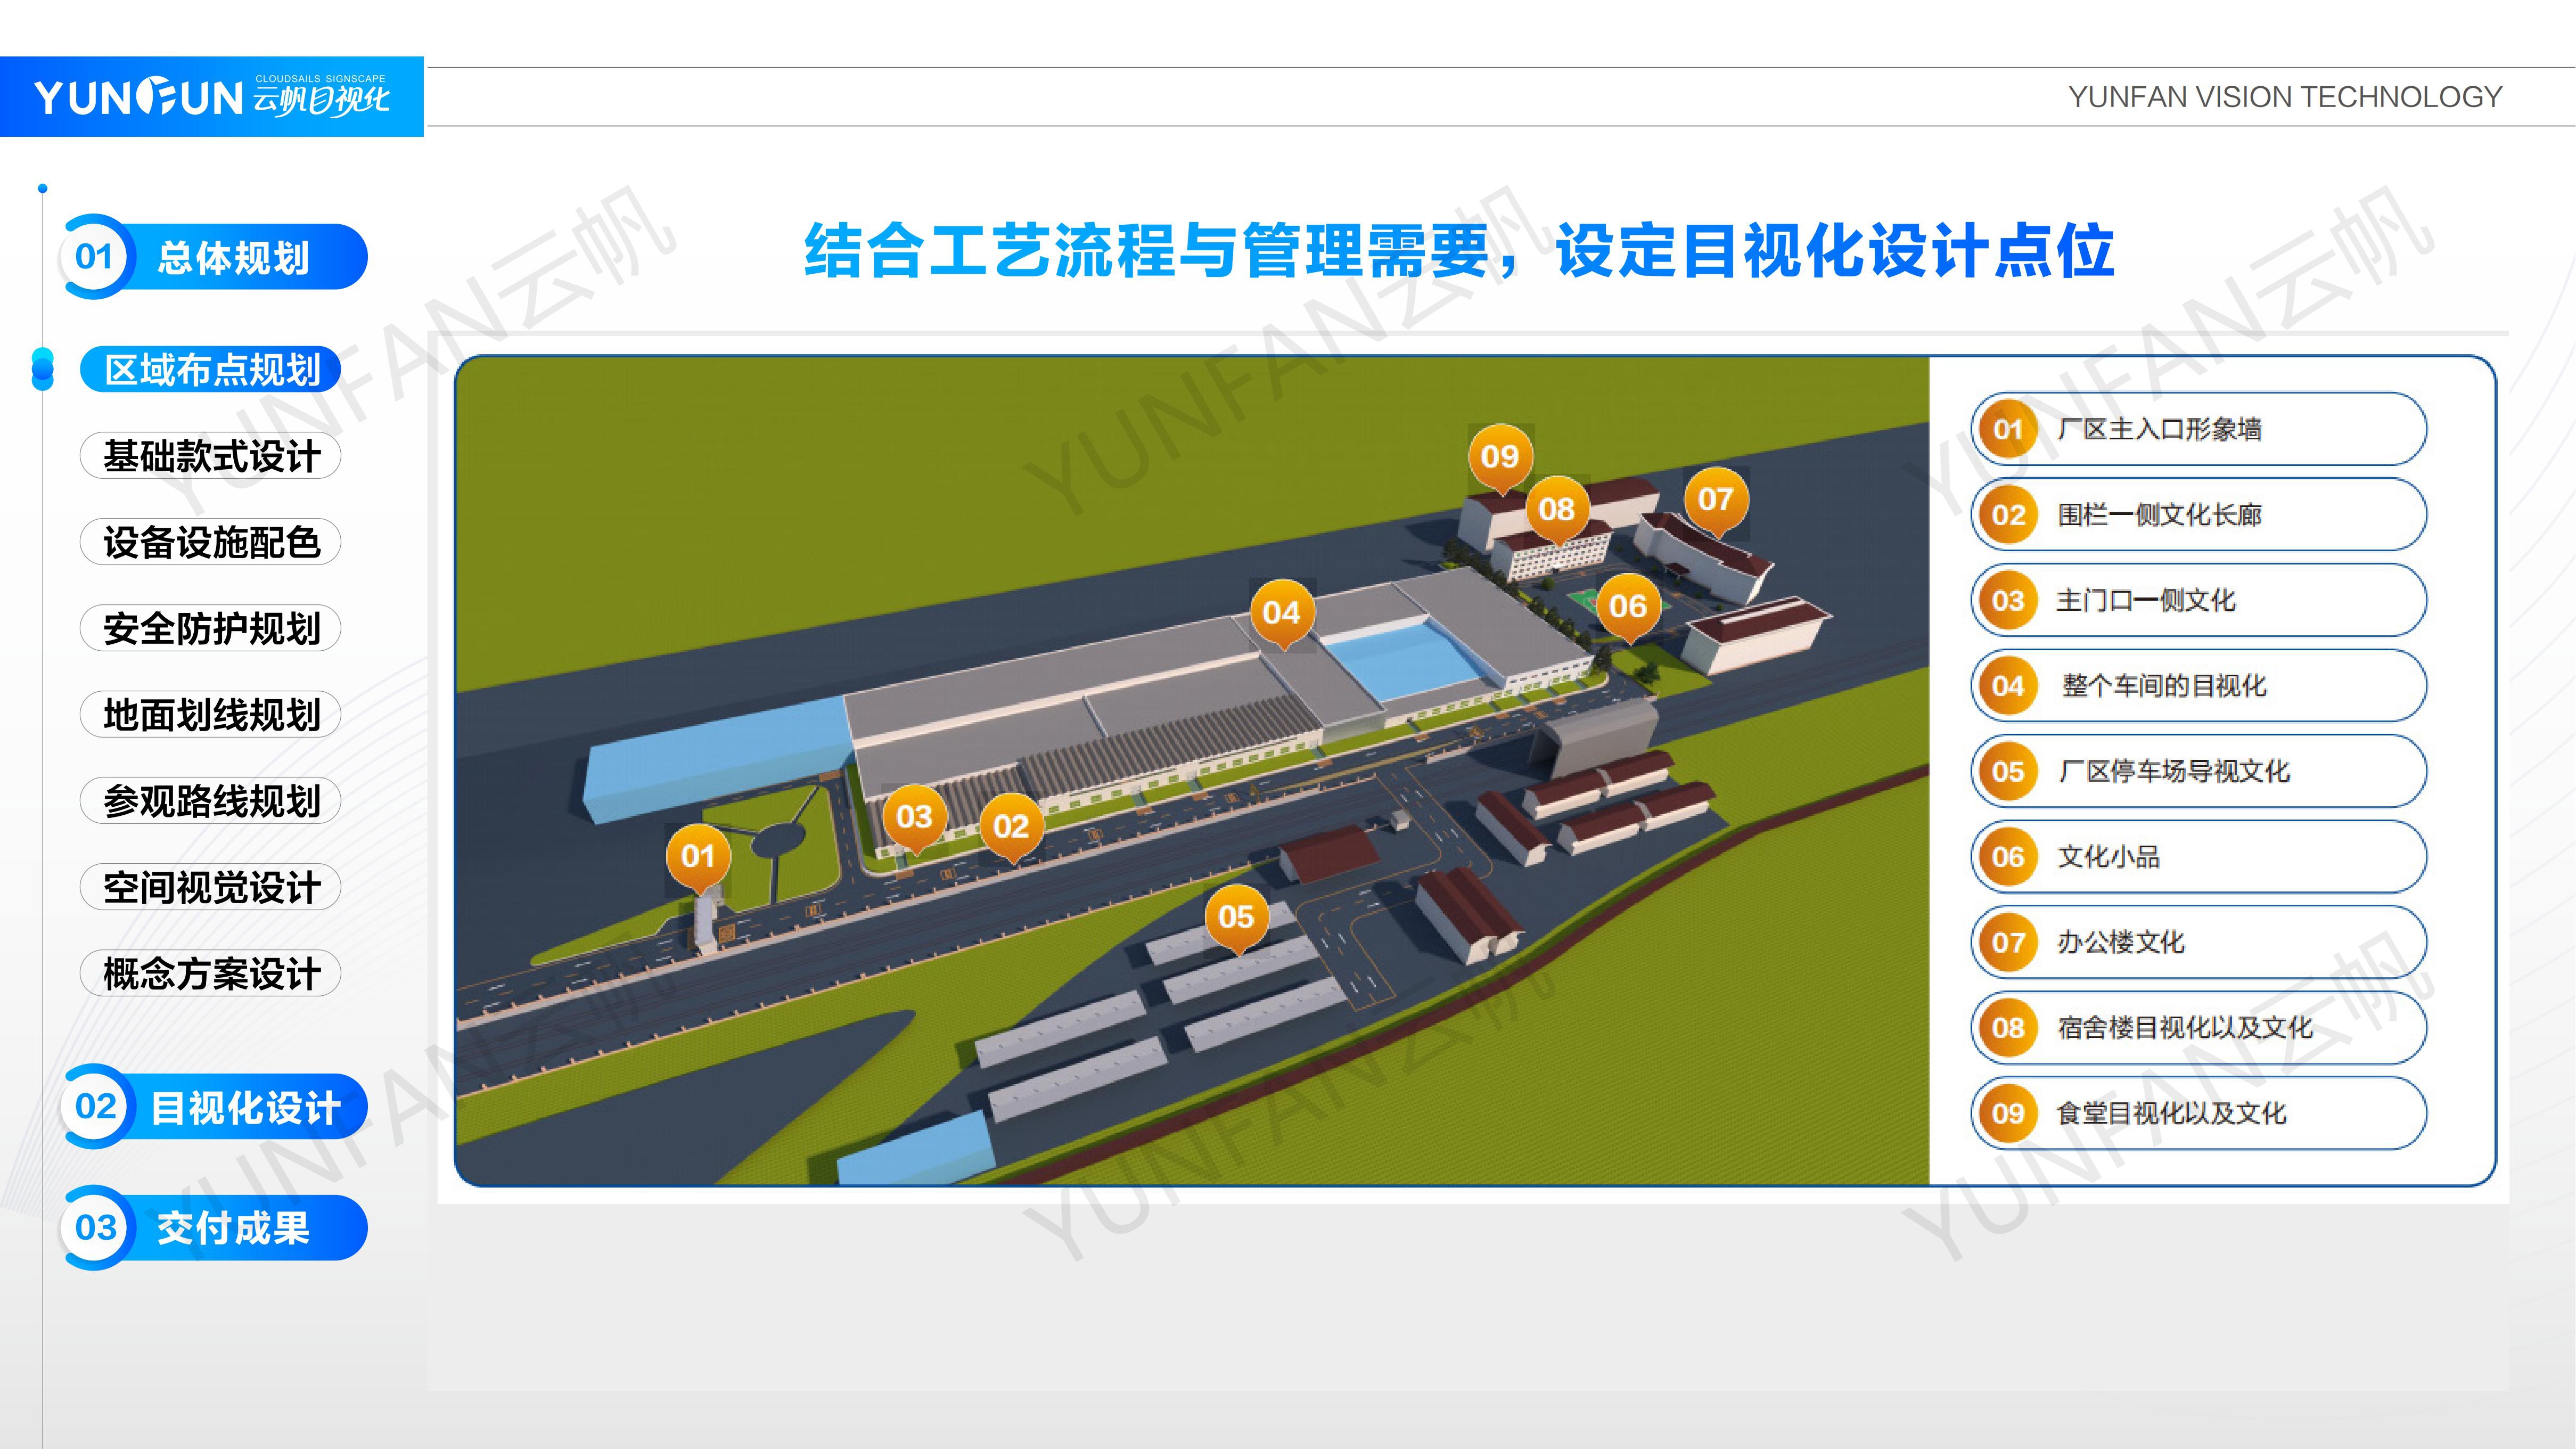Viewport: 2576px width, 1449px height.
Task: Click legend entry 厂区停车场导视文化
Action: [2199, 771]
